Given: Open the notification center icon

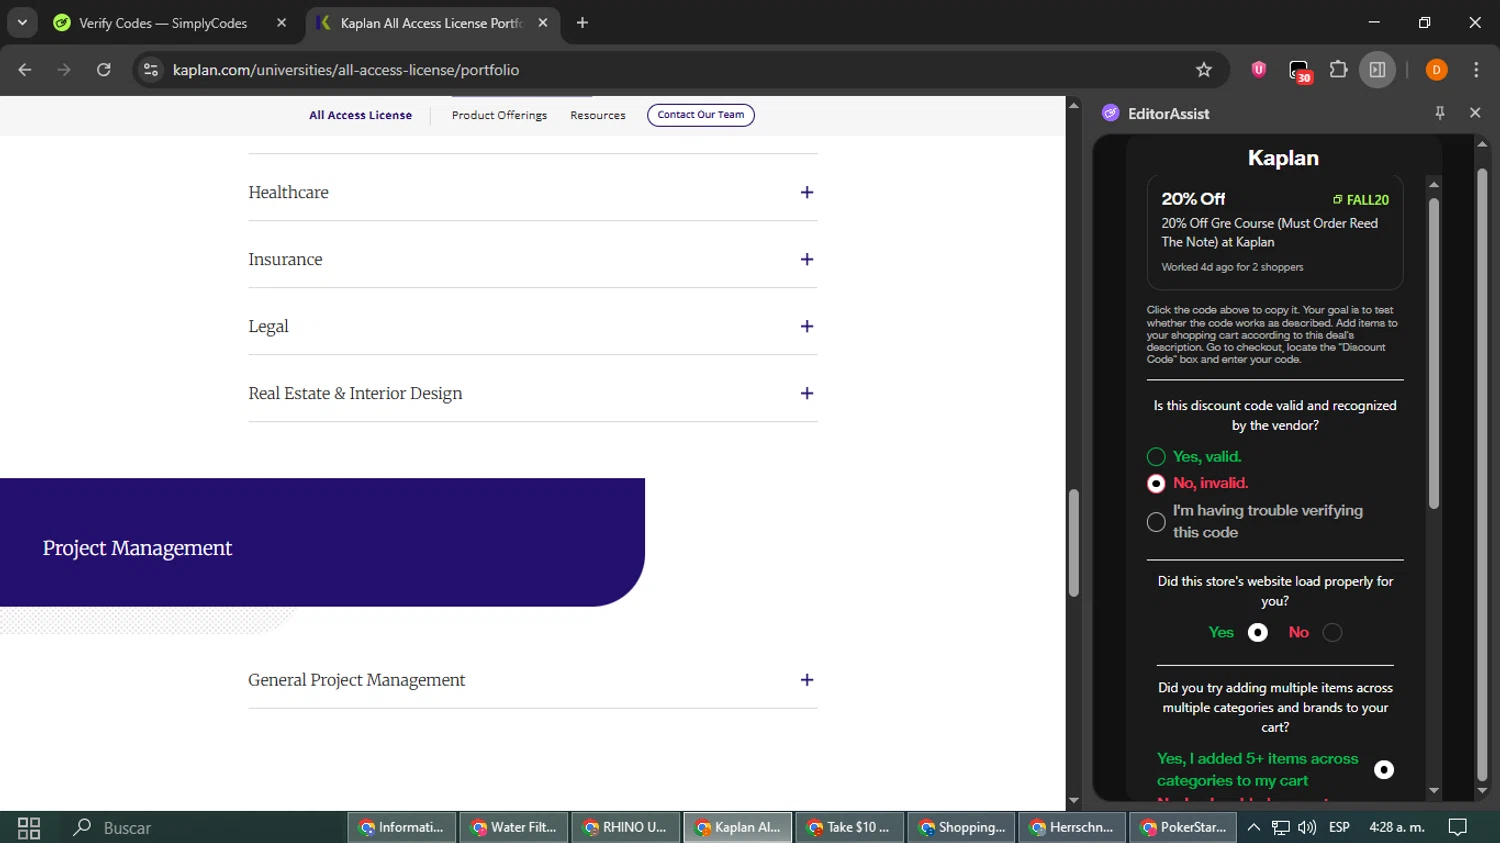Looking at the screenshot, I should click(x=1458, y=827).
